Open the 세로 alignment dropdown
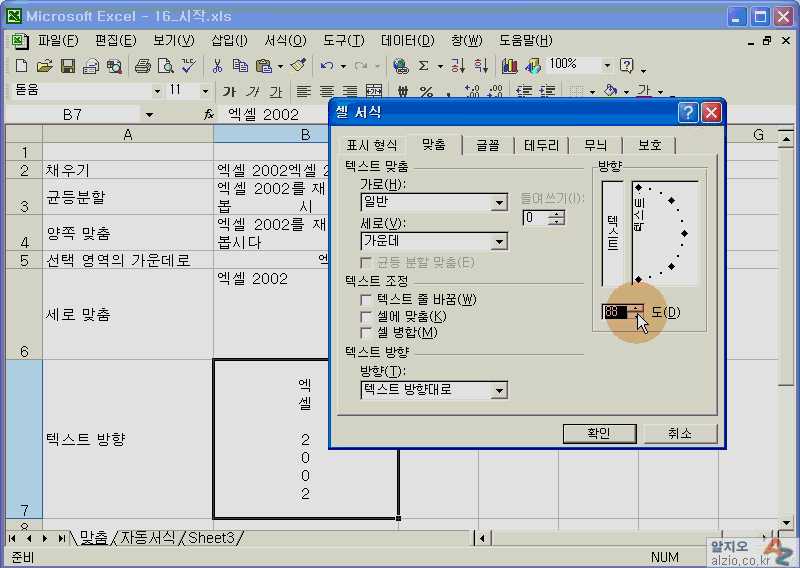The width and height of the screenshot is (800, 568). [499, 241]
